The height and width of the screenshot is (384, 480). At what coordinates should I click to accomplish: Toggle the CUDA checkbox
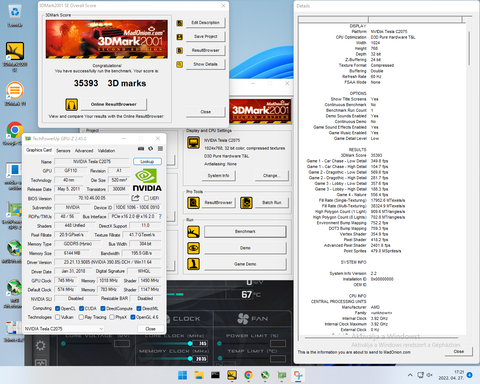coord(81,309)
